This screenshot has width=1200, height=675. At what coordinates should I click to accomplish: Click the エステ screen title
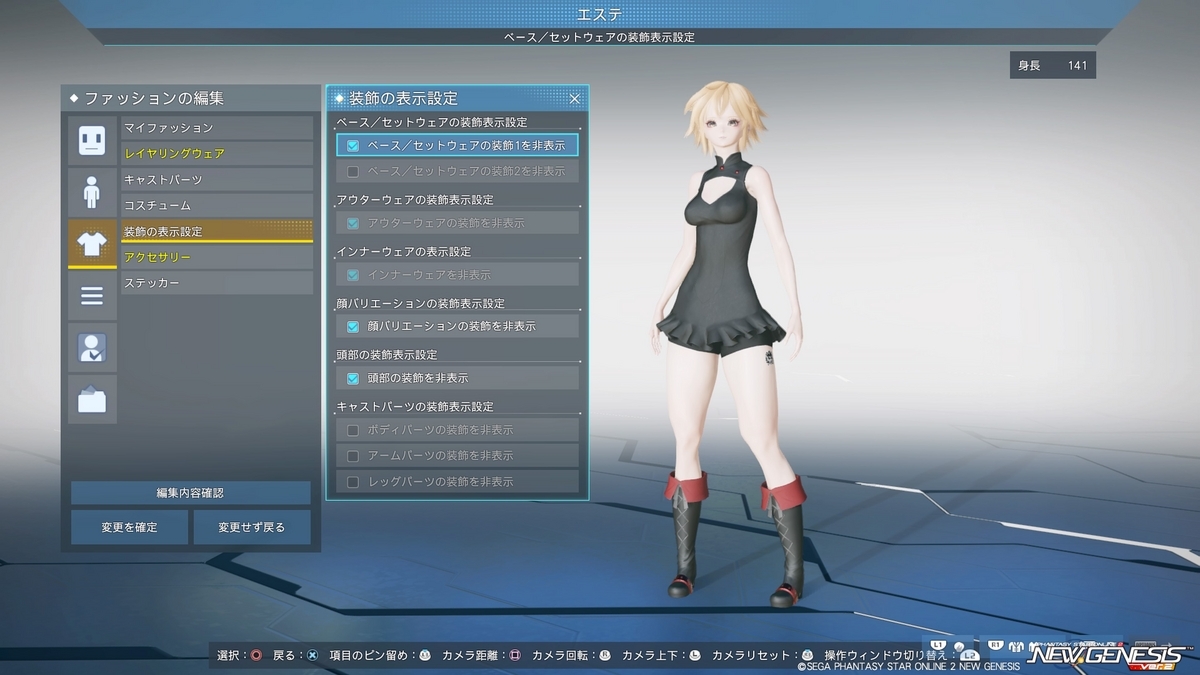point(600,14)
